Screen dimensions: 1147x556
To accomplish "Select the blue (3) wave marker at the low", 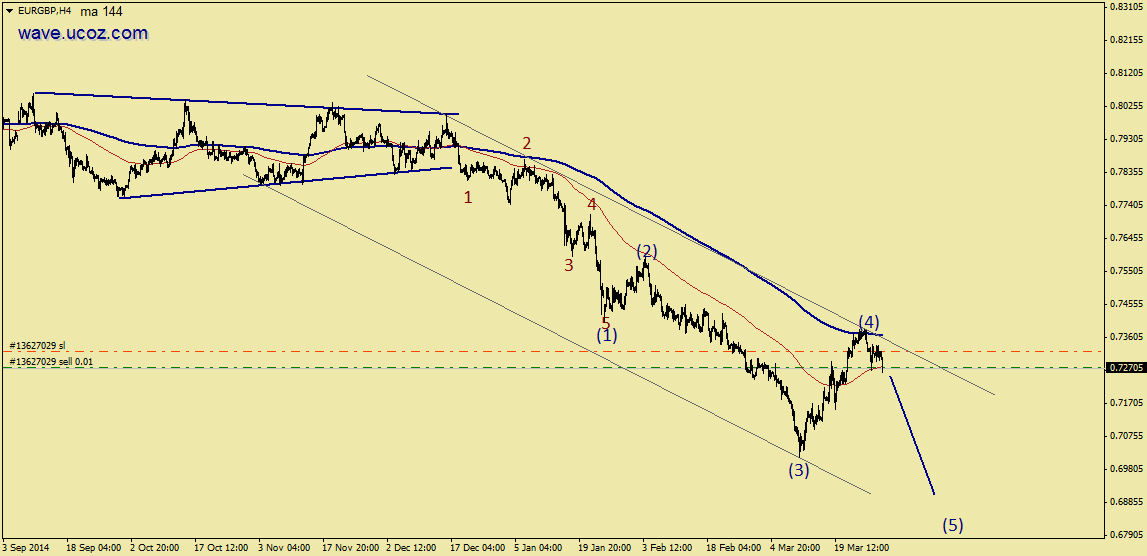I will click(798, 470).
